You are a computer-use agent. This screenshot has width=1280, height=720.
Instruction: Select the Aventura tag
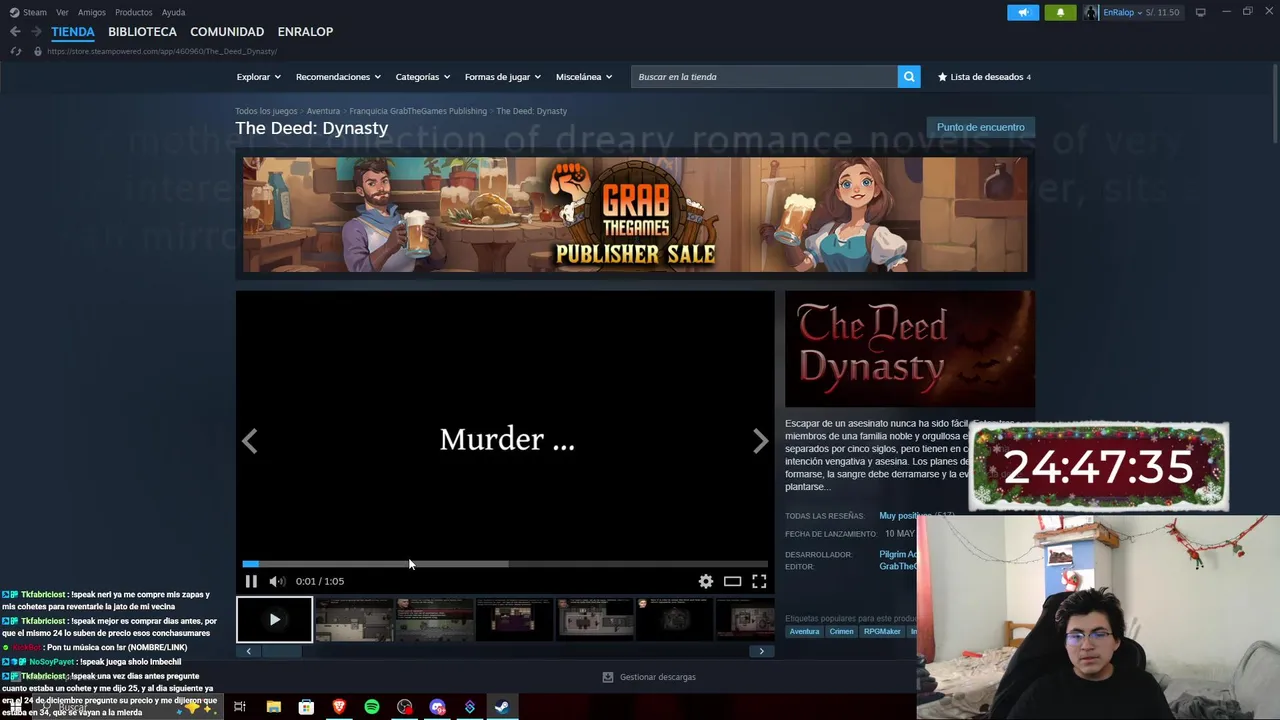pos(804,632)
